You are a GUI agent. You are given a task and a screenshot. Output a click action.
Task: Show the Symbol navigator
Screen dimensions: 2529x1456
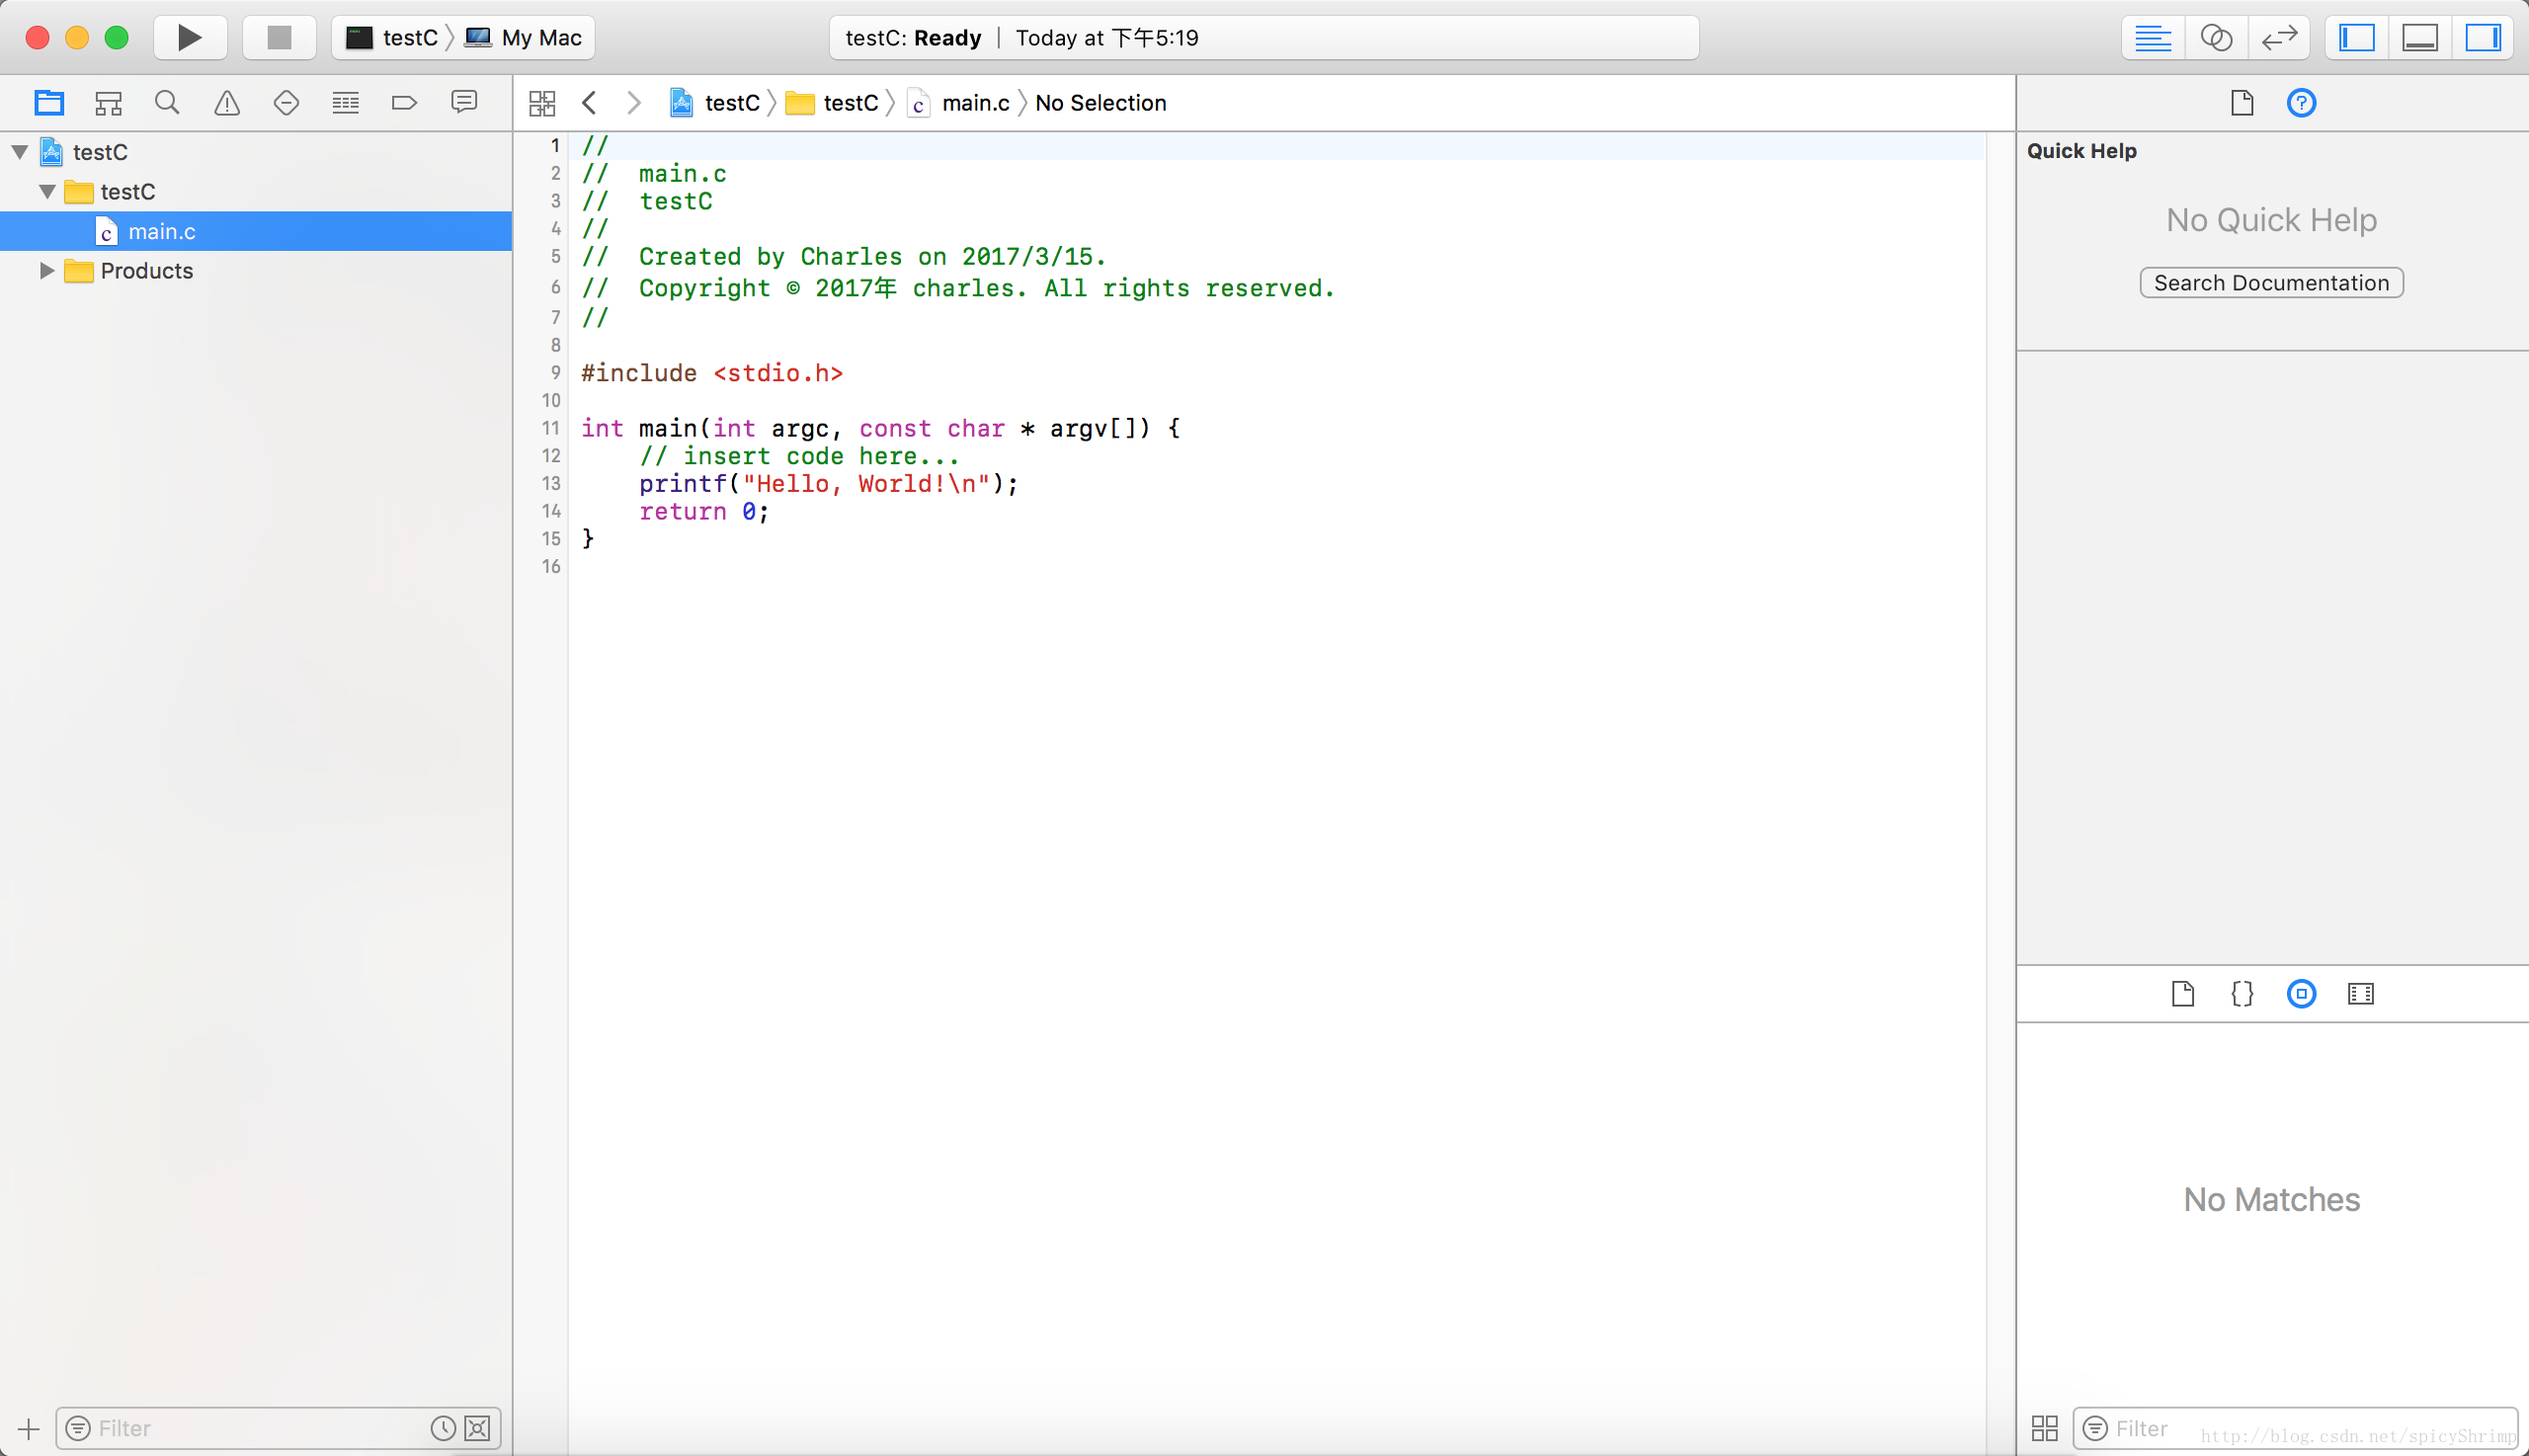(x=108, y=103)
